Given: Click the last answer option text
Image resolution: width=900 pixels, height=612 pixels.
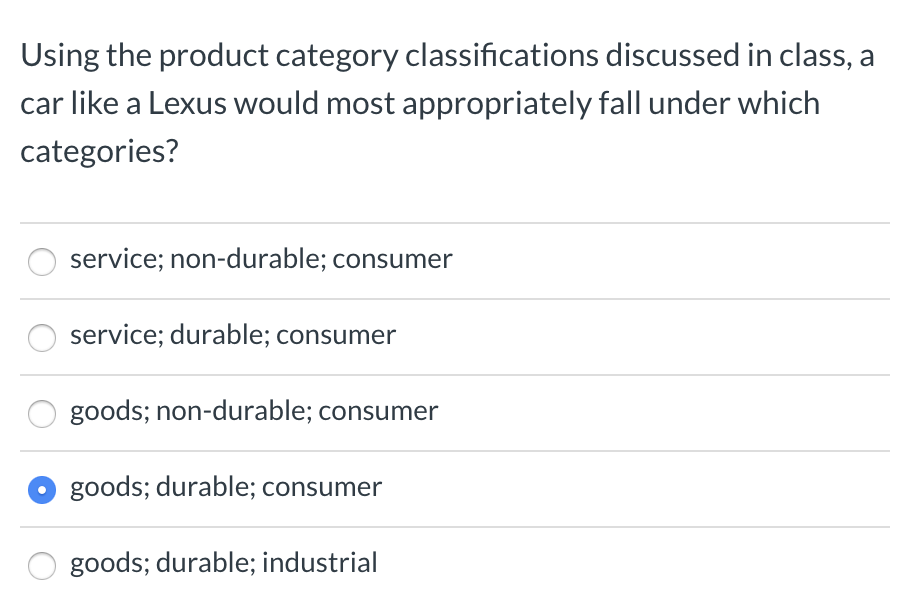Looking at the screenshot, I should (x=223, y=563).
